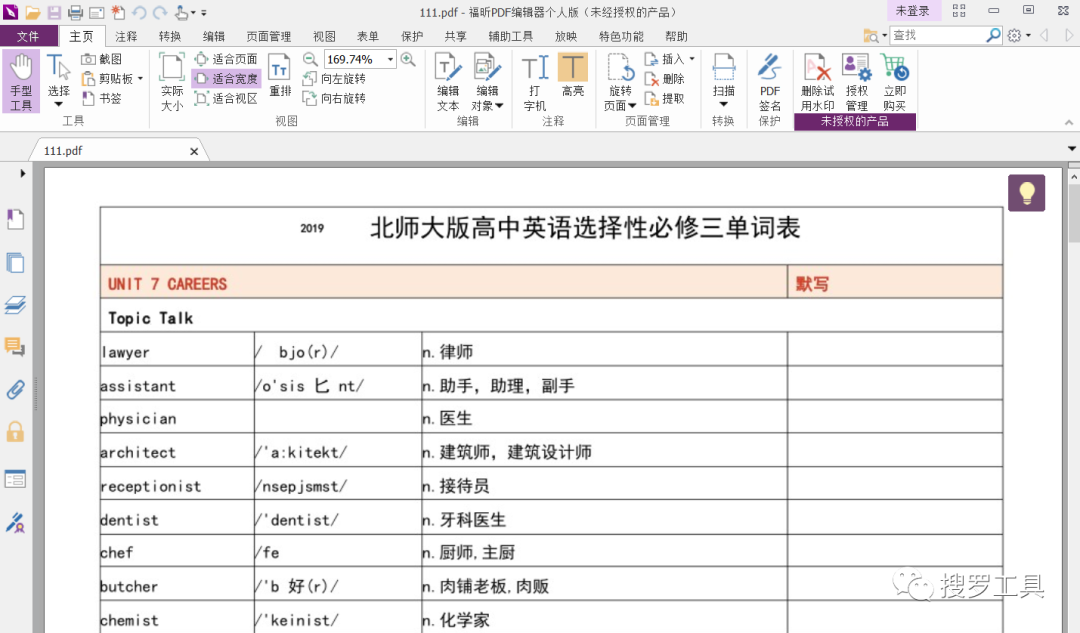Click 删除 to delete pages
Screen dimensions: 1080x633
click(x=665, y=79)
